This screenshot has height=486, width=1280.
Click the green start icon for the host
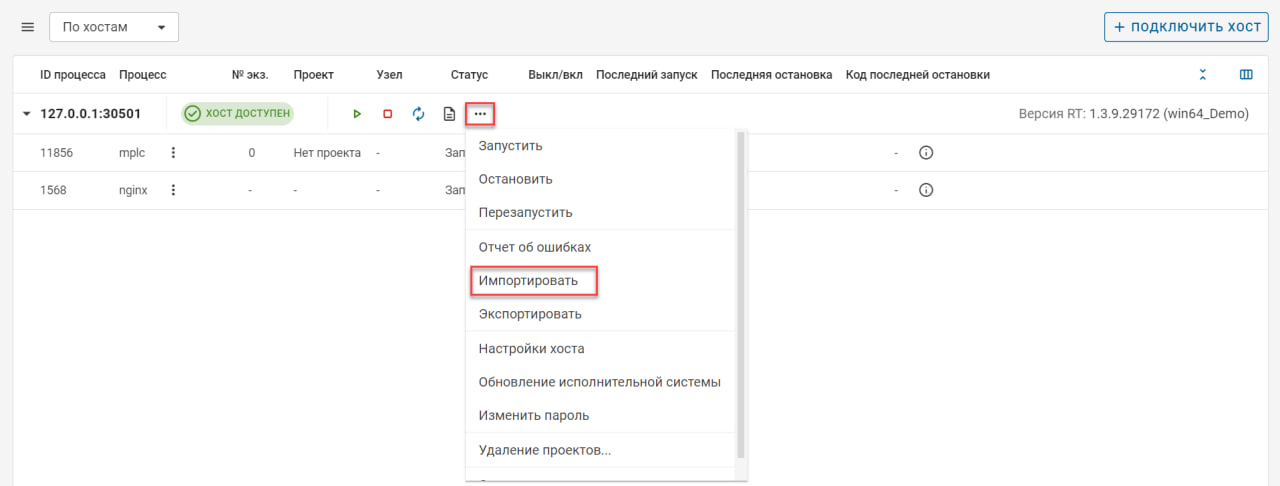357,114
